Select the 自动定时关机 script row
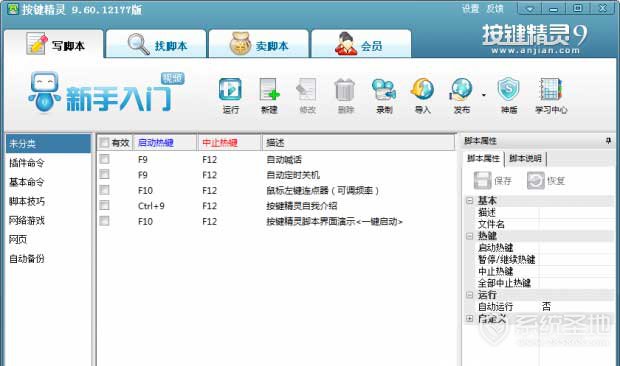 point(276,174)
